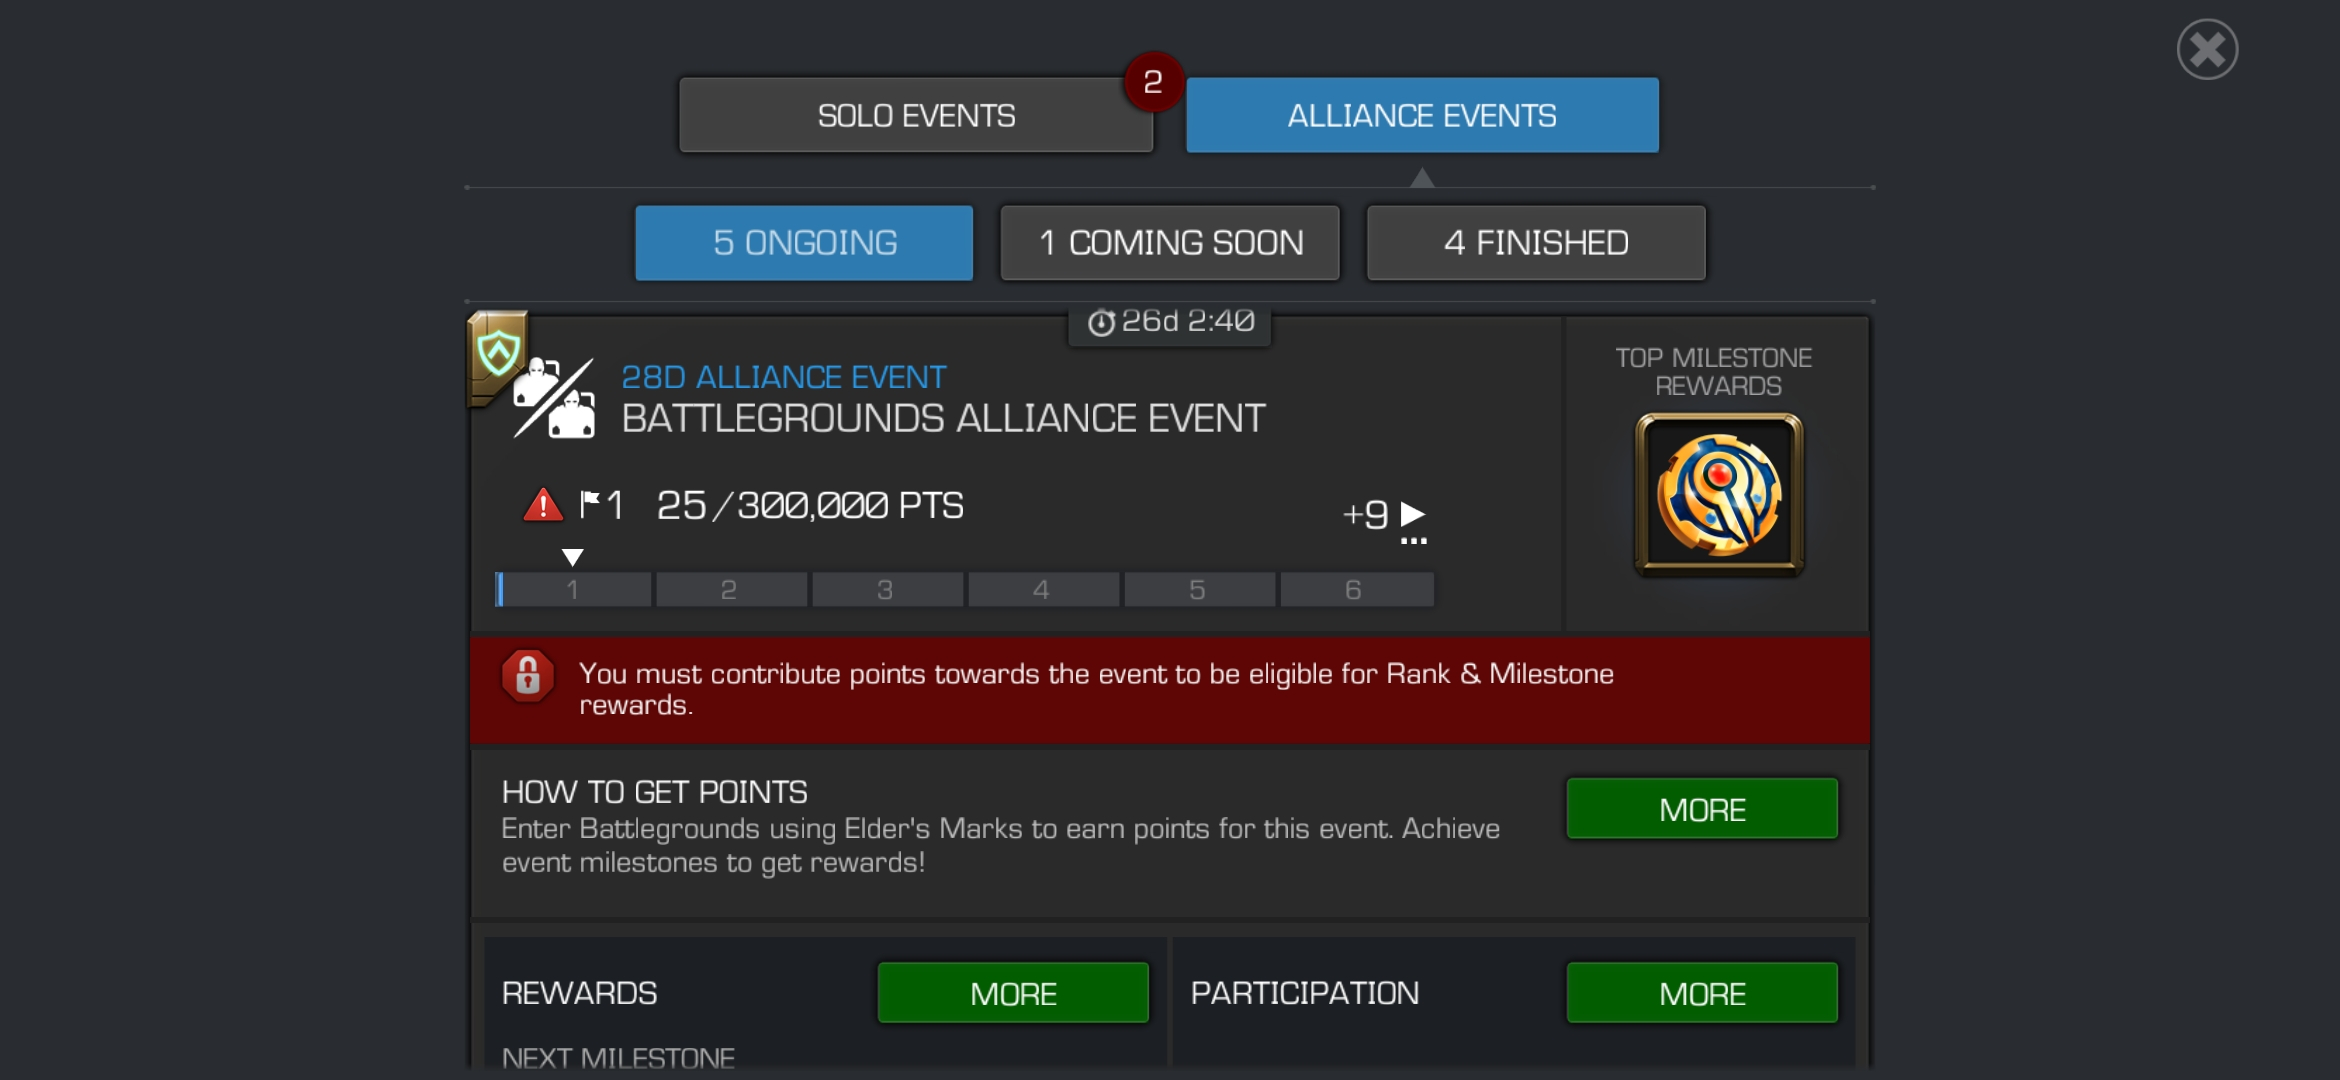2340x1080 pixels.
Task: Click the notification badge showing 2
Action: [1152, 81]
